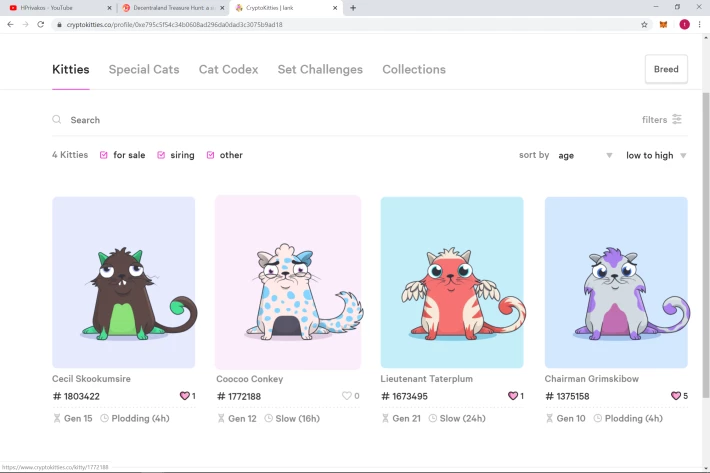This screenshot has height=473, width=710.
Task: Click the browser back arrow
Action: pyautogui.click(x=10, y=24)
